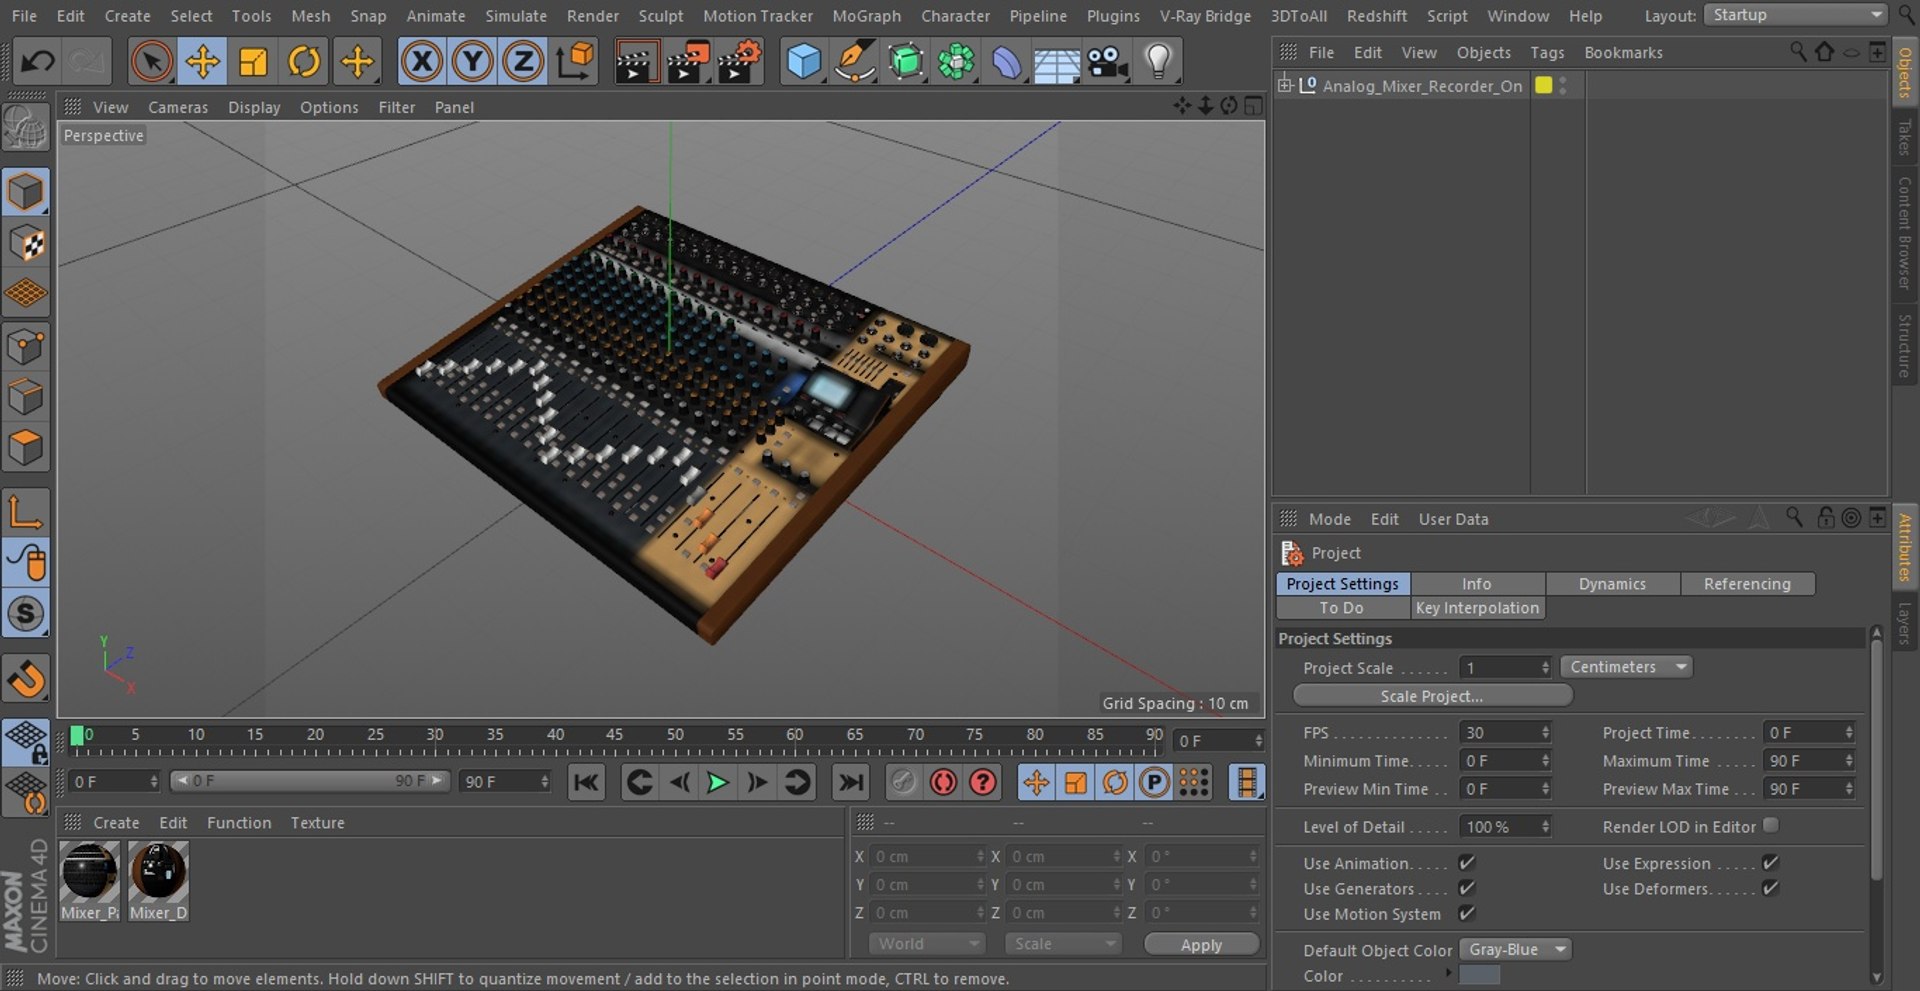
Task: Open Edit Render Settings icon
Action: click(740, 62)
